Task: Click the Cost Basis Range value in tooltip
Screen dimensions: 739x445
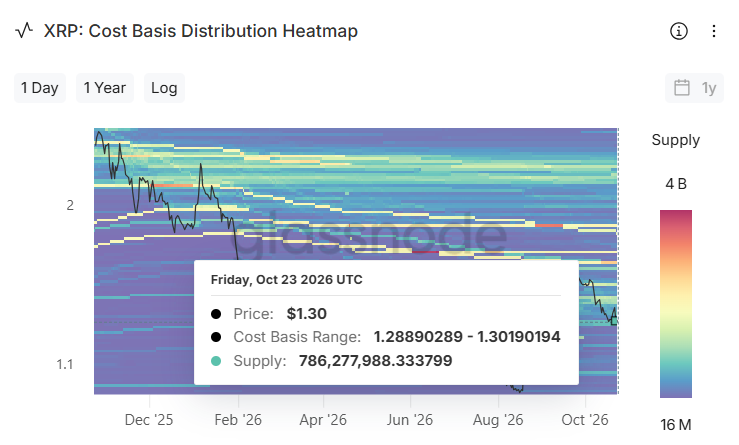Action: [467, 337]
